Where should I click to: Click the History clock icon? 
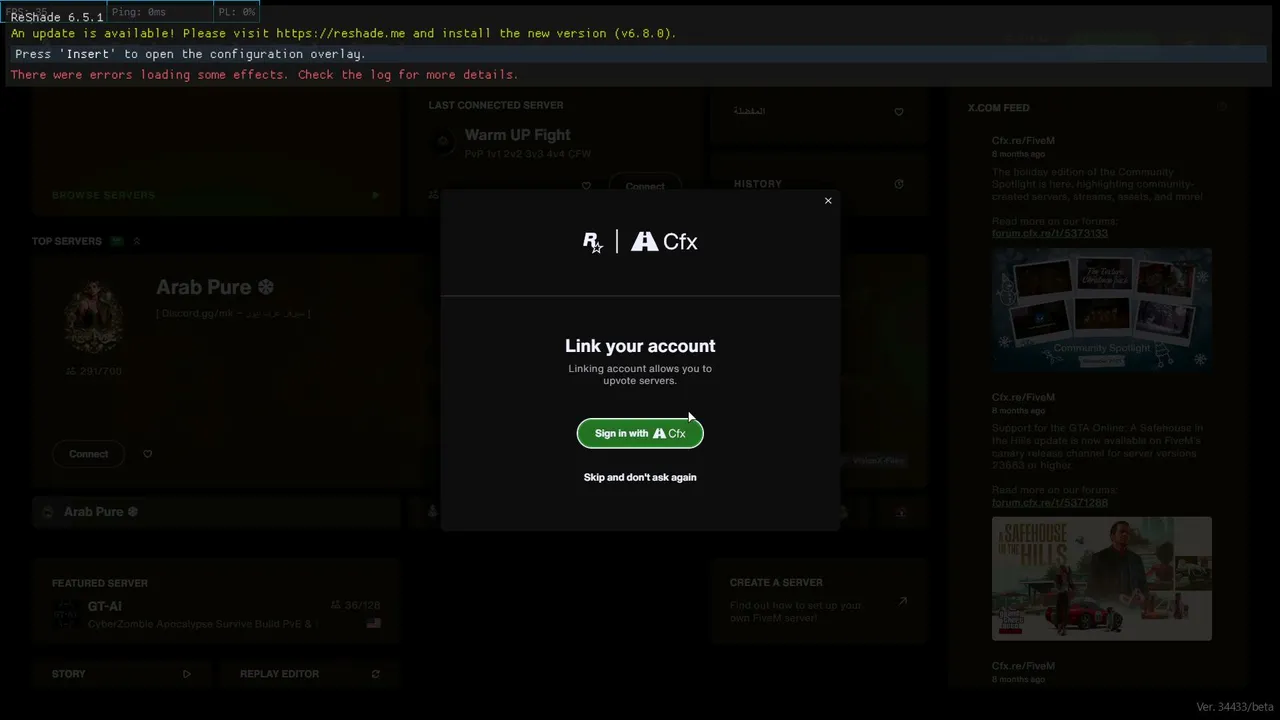[898, 184]
